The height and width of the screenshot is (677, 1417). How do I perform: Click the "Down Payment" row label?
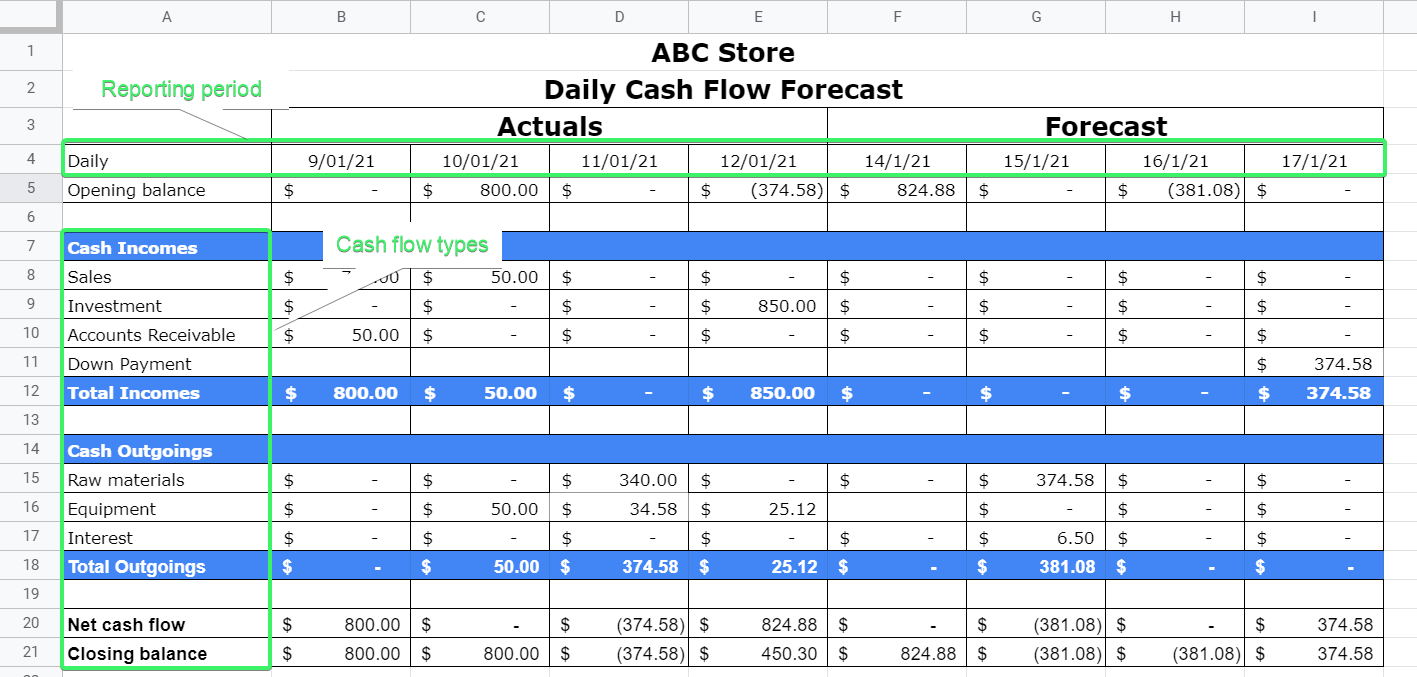[x=129, y=364]
